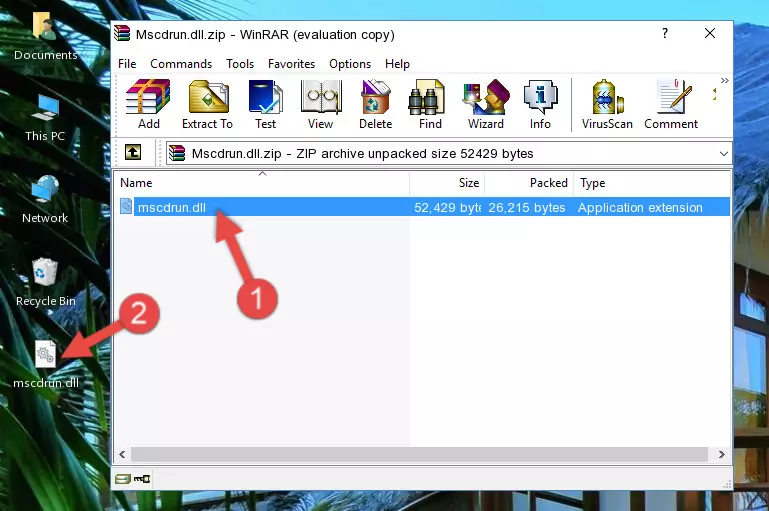
Task: Select the Documents desktop icon
Action: point(45,37)
